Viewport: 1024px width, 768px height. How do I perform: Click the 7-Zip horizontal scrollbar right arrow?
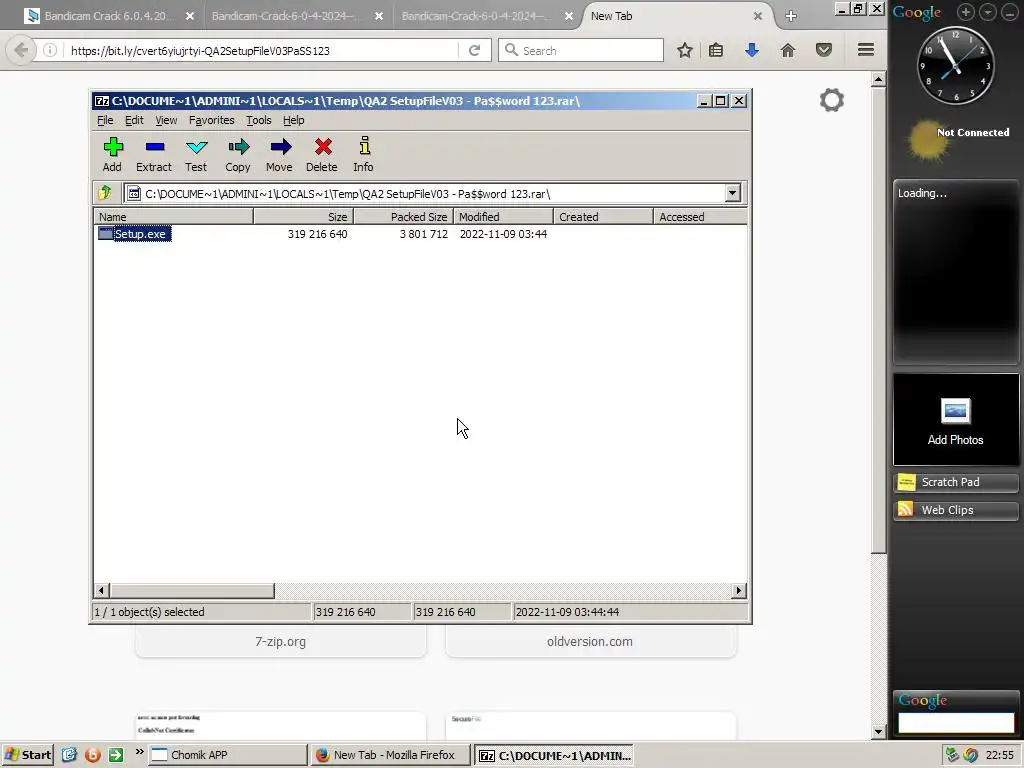[x=739, y=590]
